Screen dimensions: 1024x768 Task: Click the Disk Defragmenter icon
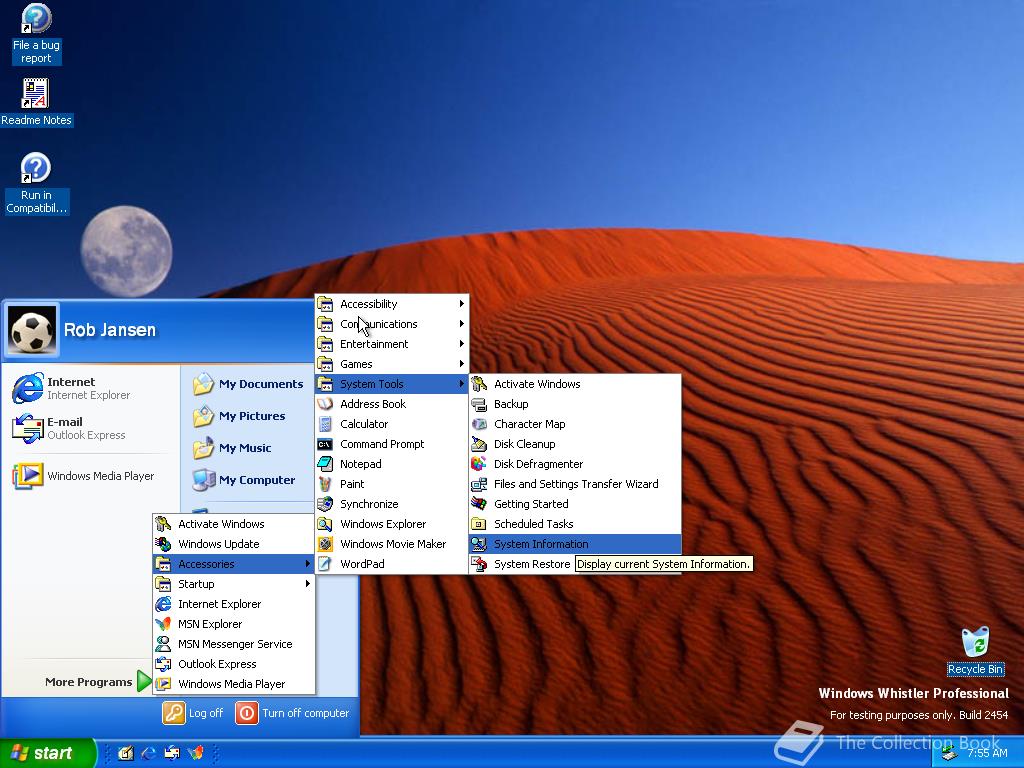pyautogui.click(x=479, y=464)
